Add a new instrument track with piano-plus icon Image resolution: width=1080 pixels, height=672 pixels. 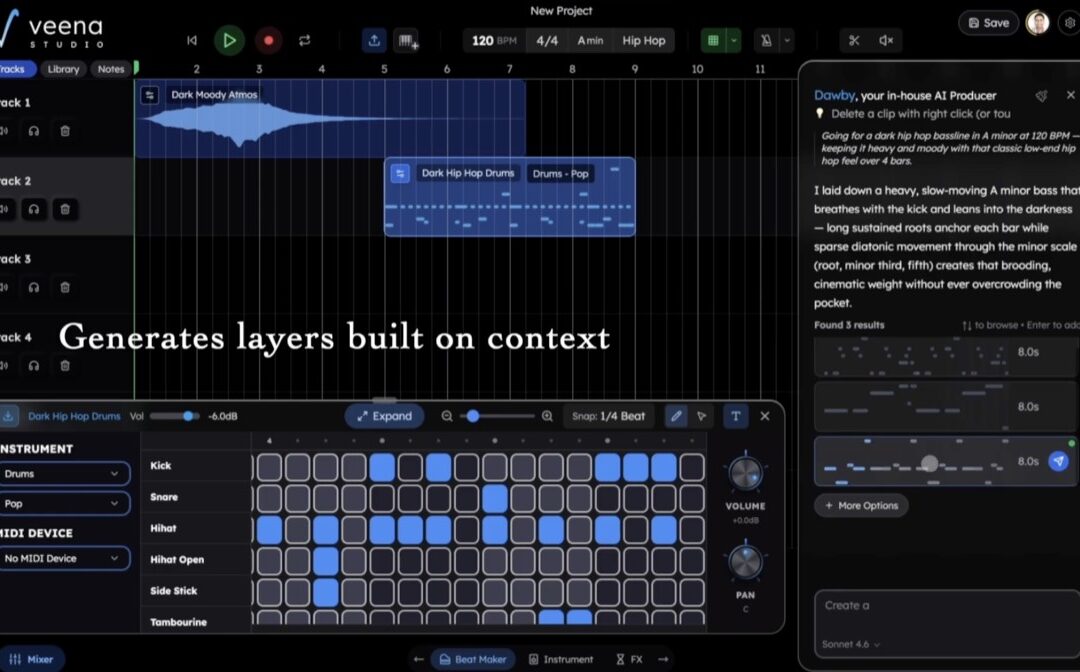point(406,41)
